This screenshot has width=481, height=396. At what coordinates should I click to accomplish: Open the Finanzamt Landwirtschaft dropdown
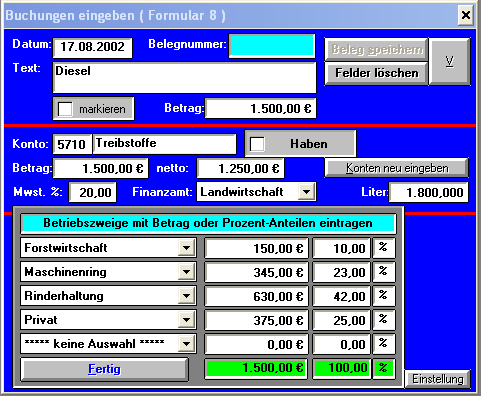(306, 192)
